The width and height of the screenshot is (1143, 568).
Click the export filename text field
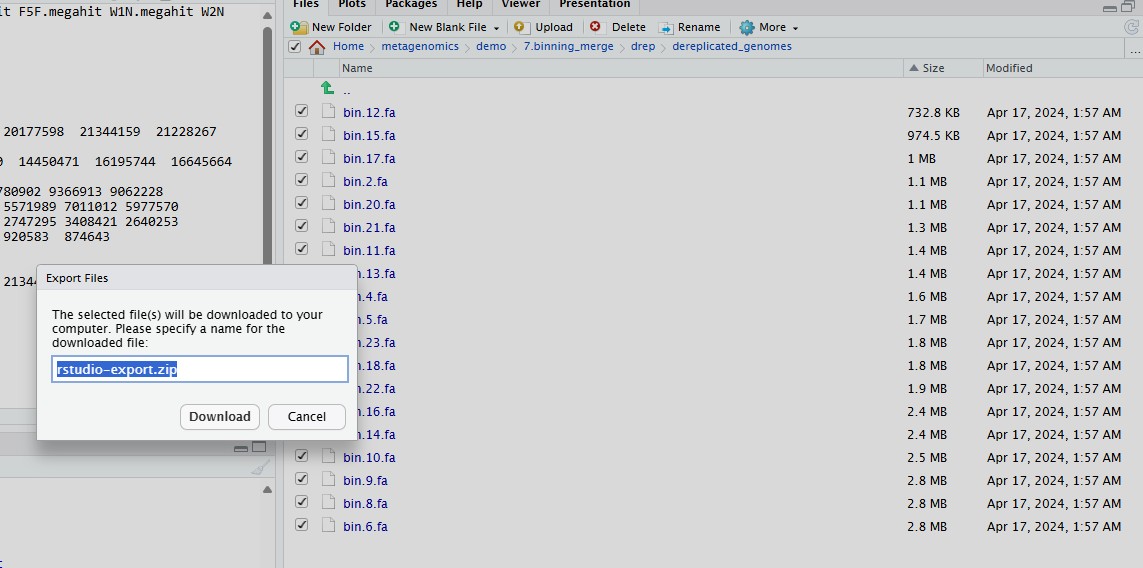(200, 369)
